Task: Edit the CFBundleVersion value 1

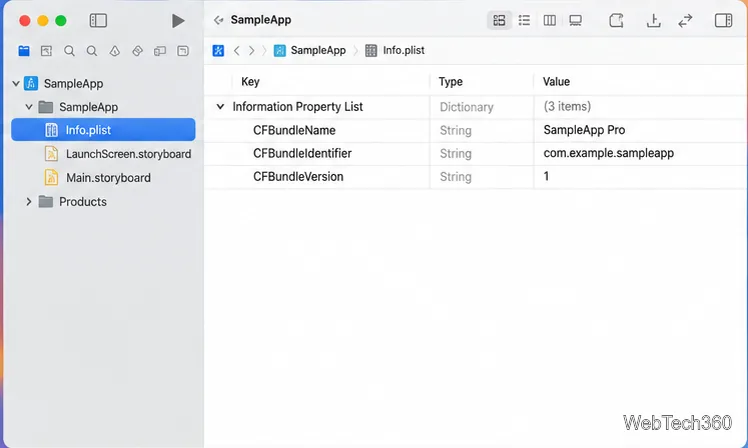Action: click(x=546, y=177)
